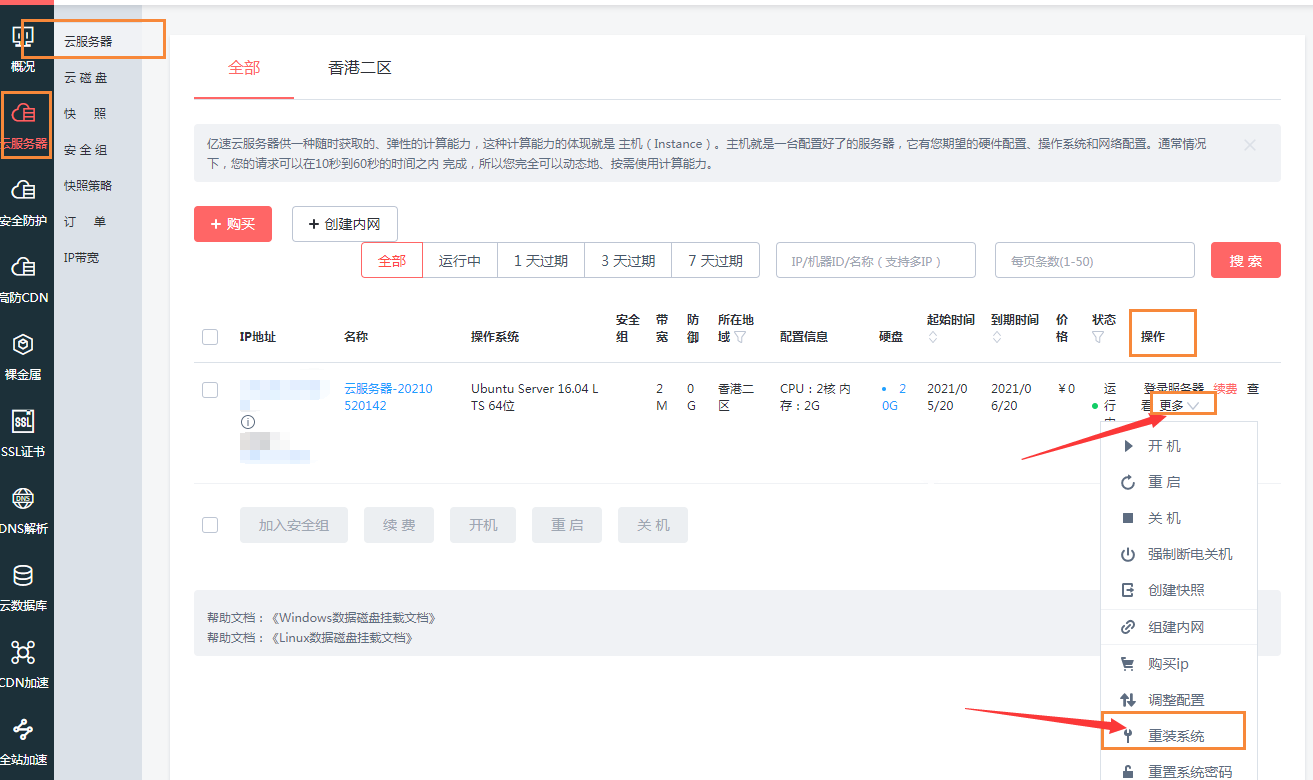Click the 20G disk link in 硬盘 column
This screenshot has width=1313, height=780.
[895, 397]
